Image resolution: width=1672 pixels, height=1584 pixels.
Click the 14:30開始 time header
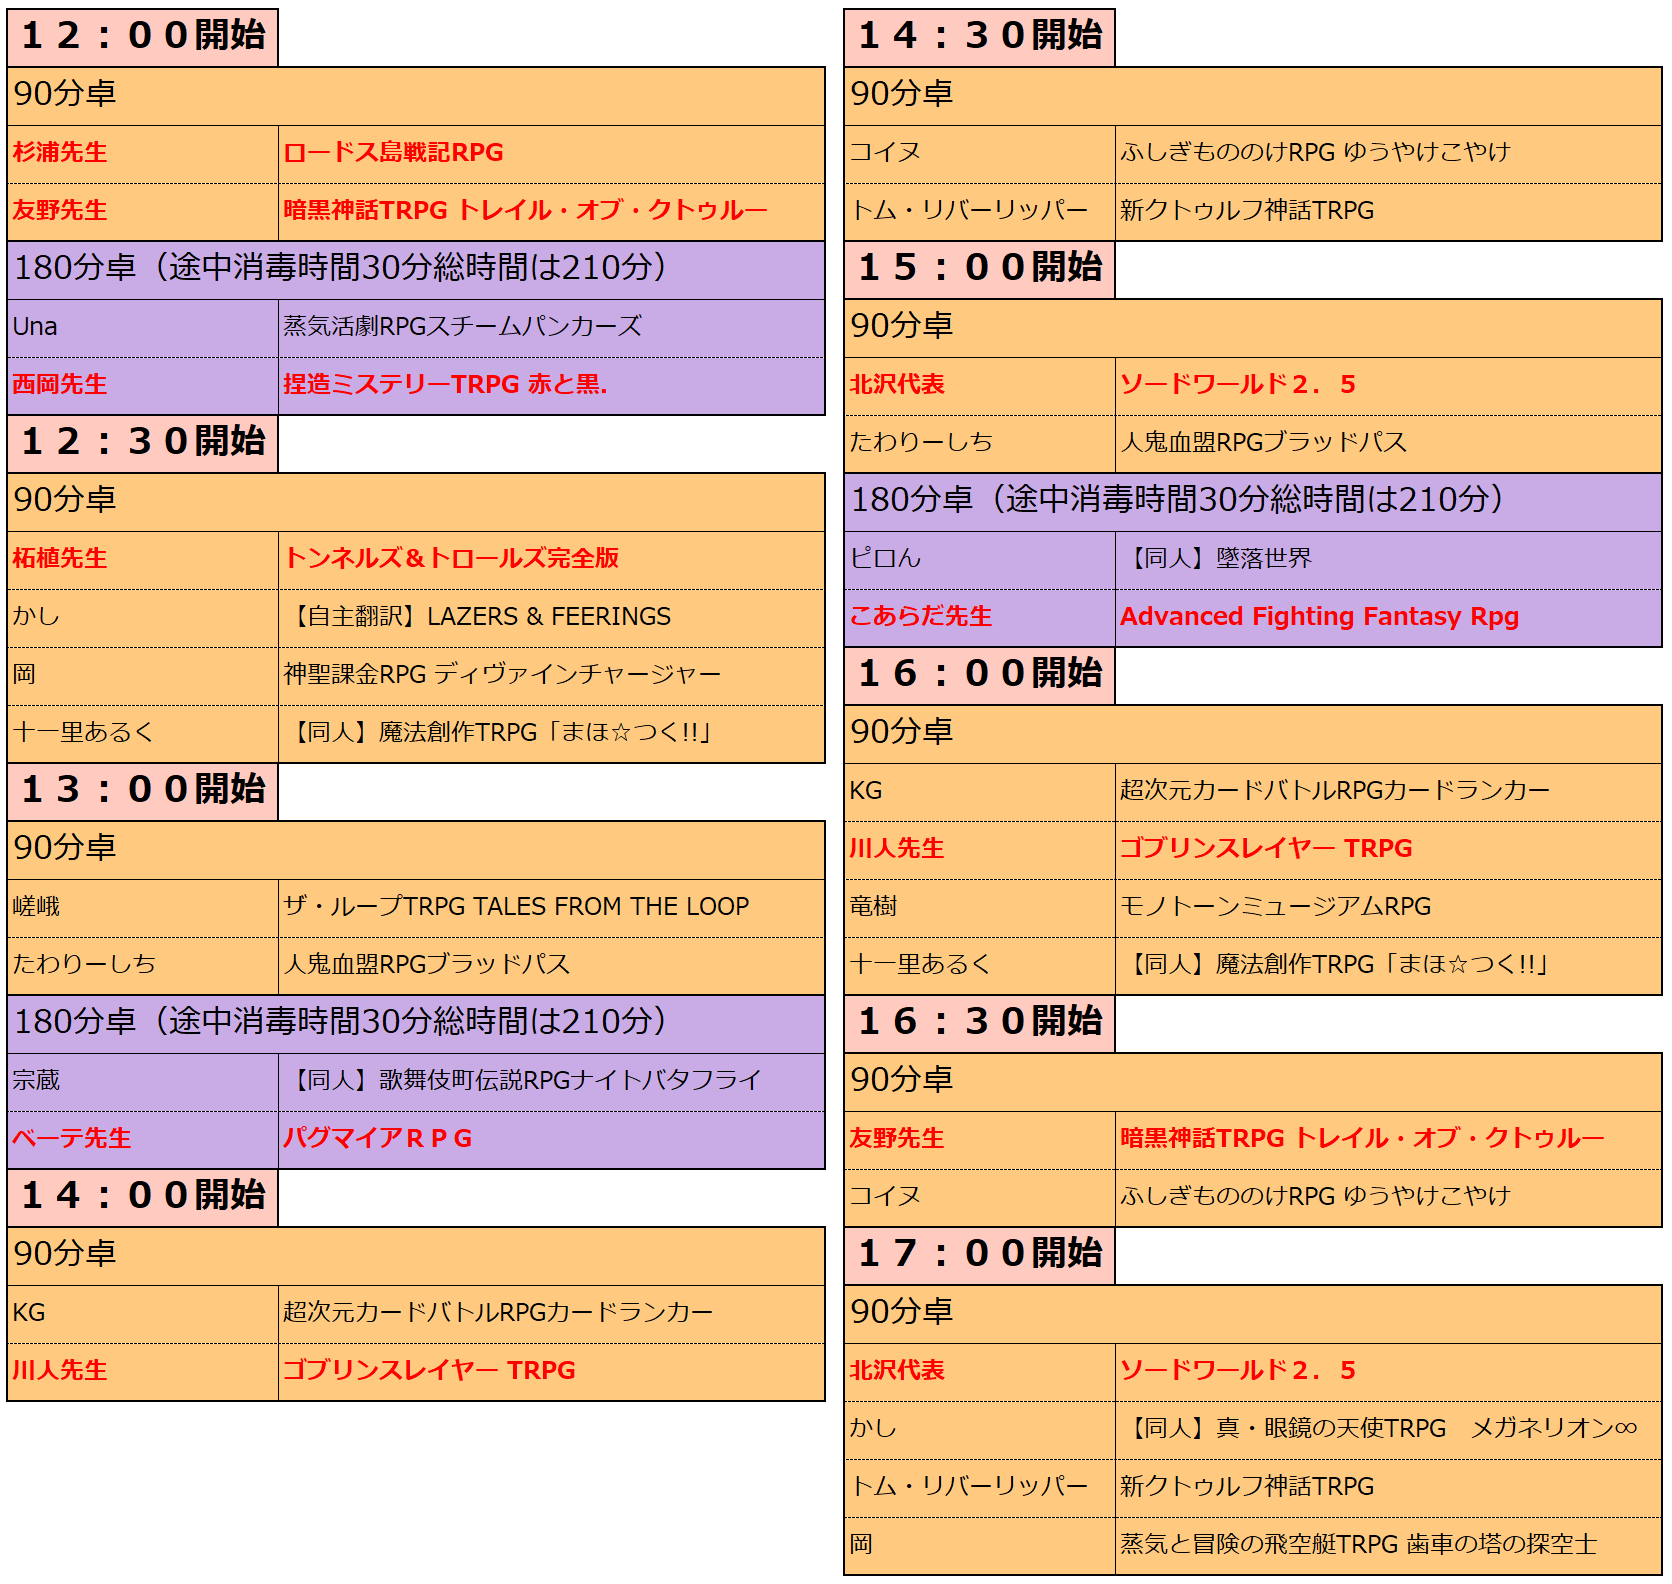tap(980, 37)
